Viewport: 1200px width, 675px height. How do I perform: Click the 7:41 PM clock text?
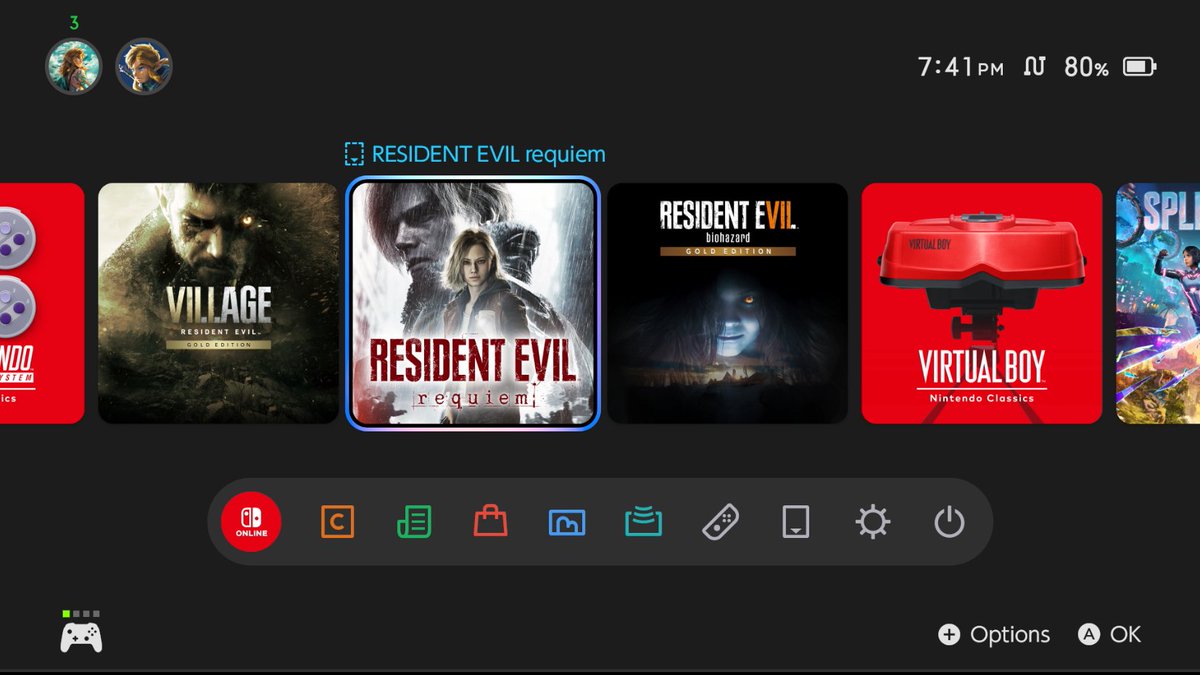[x=961, y=67]
